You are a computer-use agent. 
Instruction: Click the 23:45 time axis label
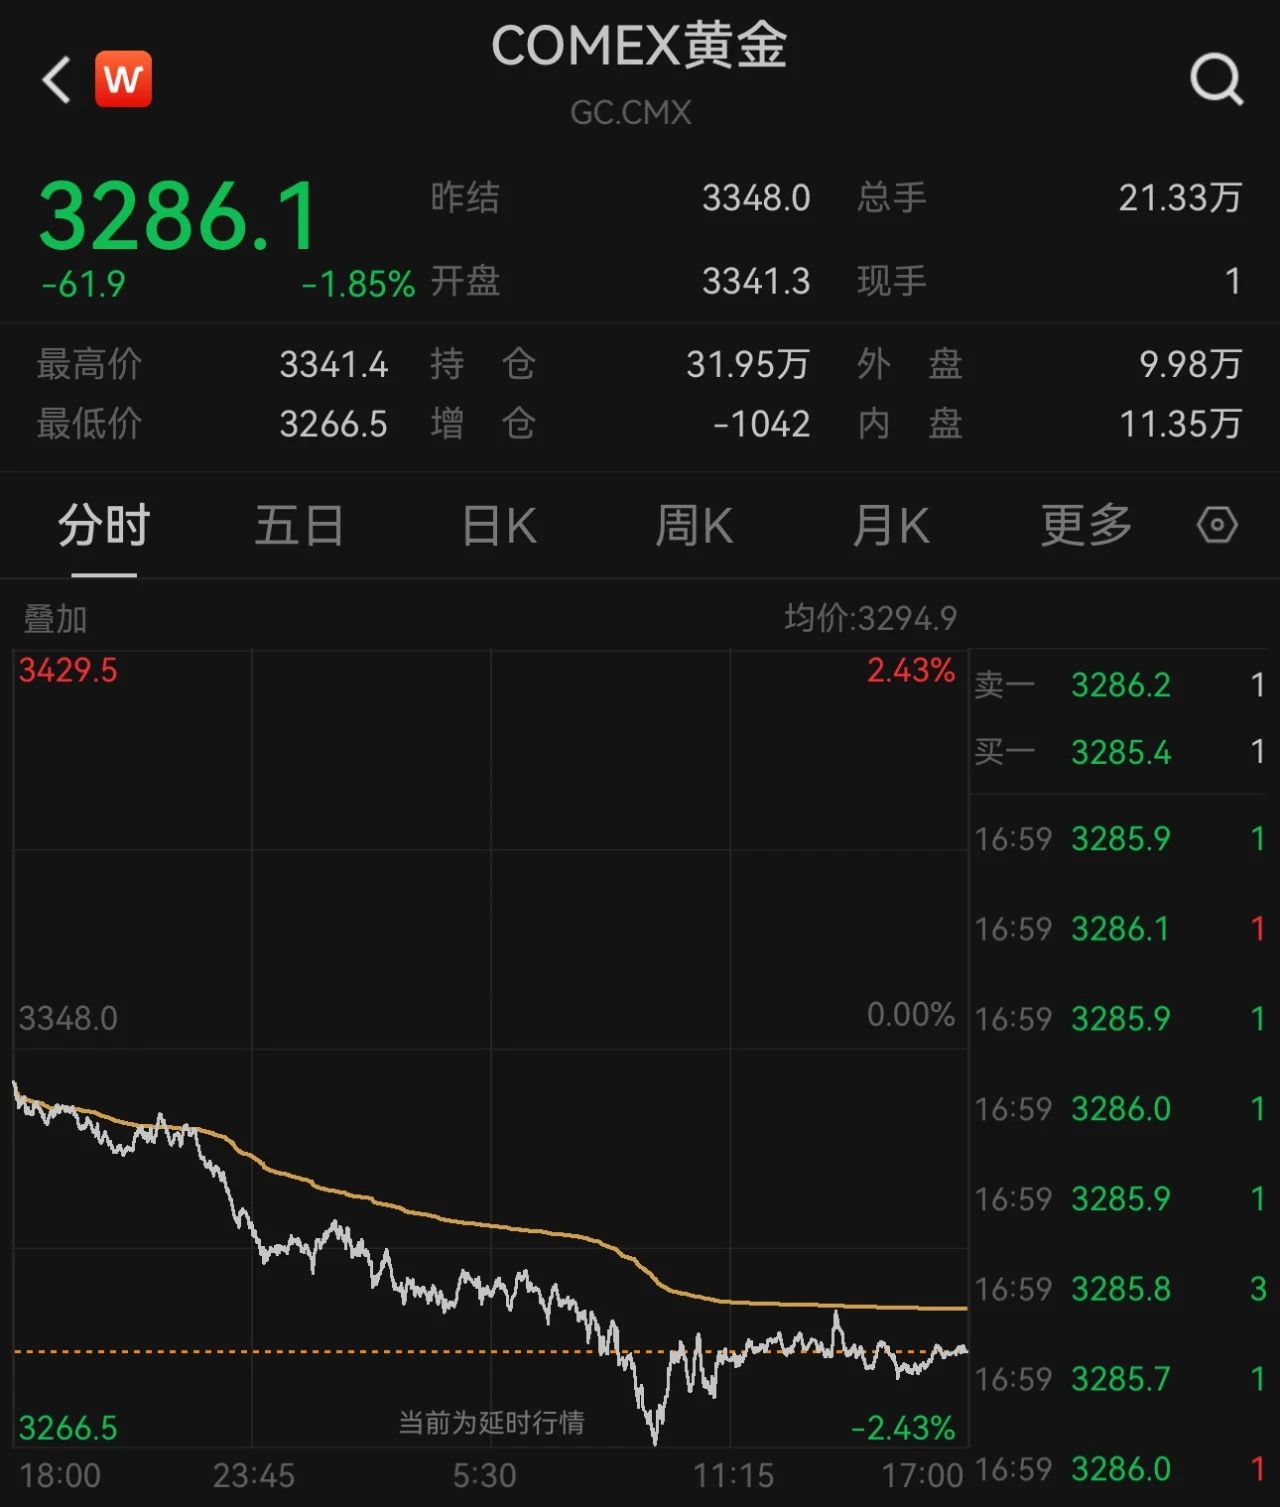(x=254, y=1475)
